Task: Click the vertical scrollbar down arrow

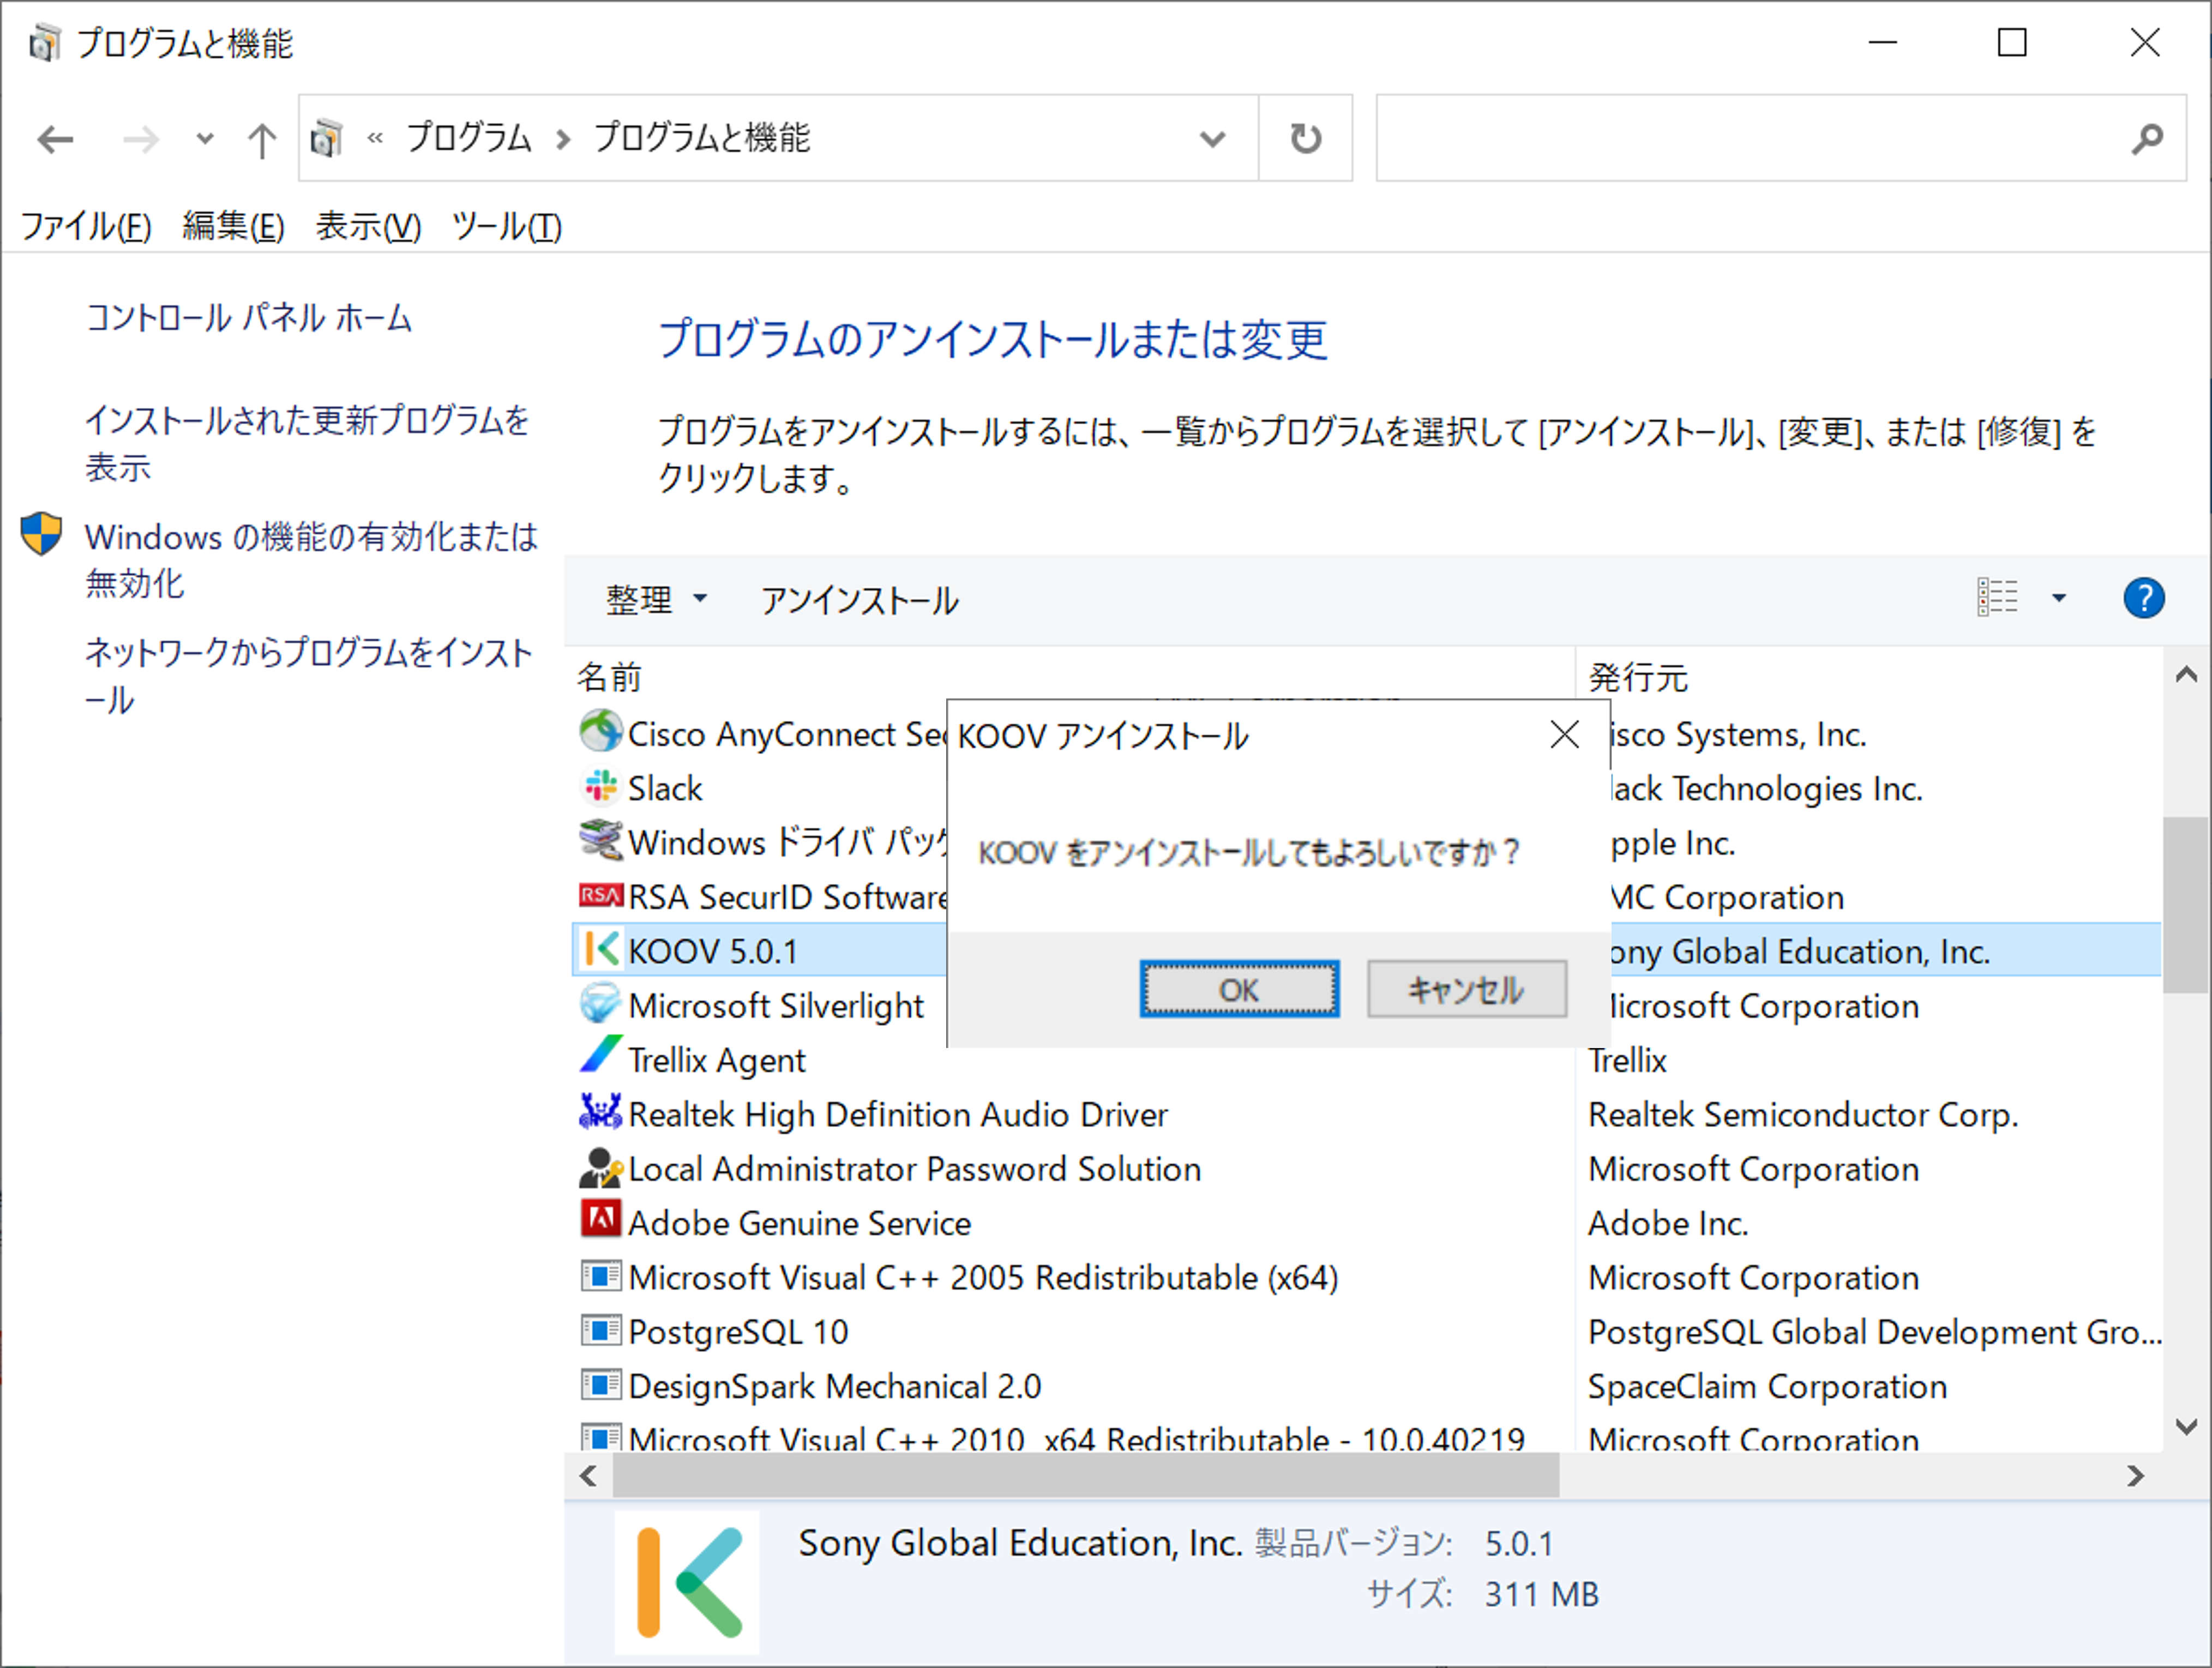Action: click(2187, 1426)
